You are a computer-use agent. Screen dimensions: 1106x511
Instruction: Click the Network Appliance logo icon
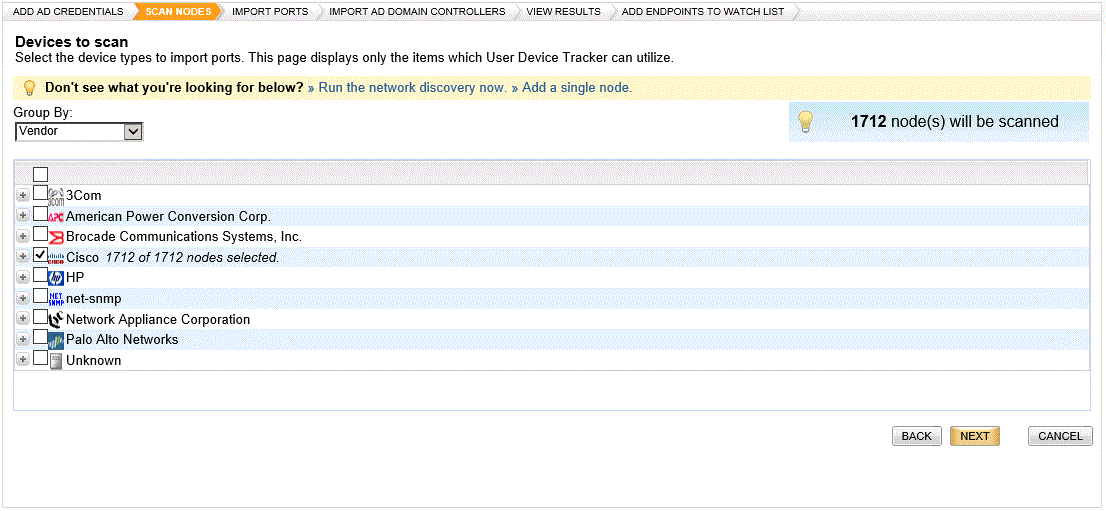point(56,319)
